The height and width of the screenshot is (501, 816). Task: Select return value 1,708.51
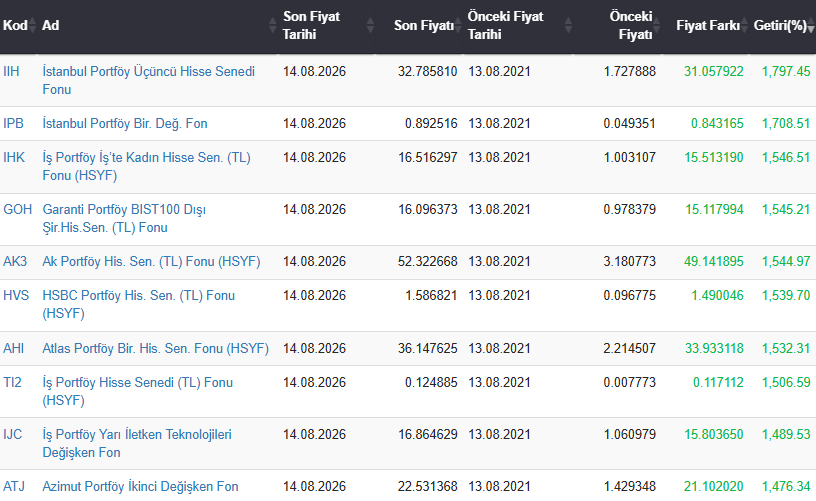pos(786,123)
